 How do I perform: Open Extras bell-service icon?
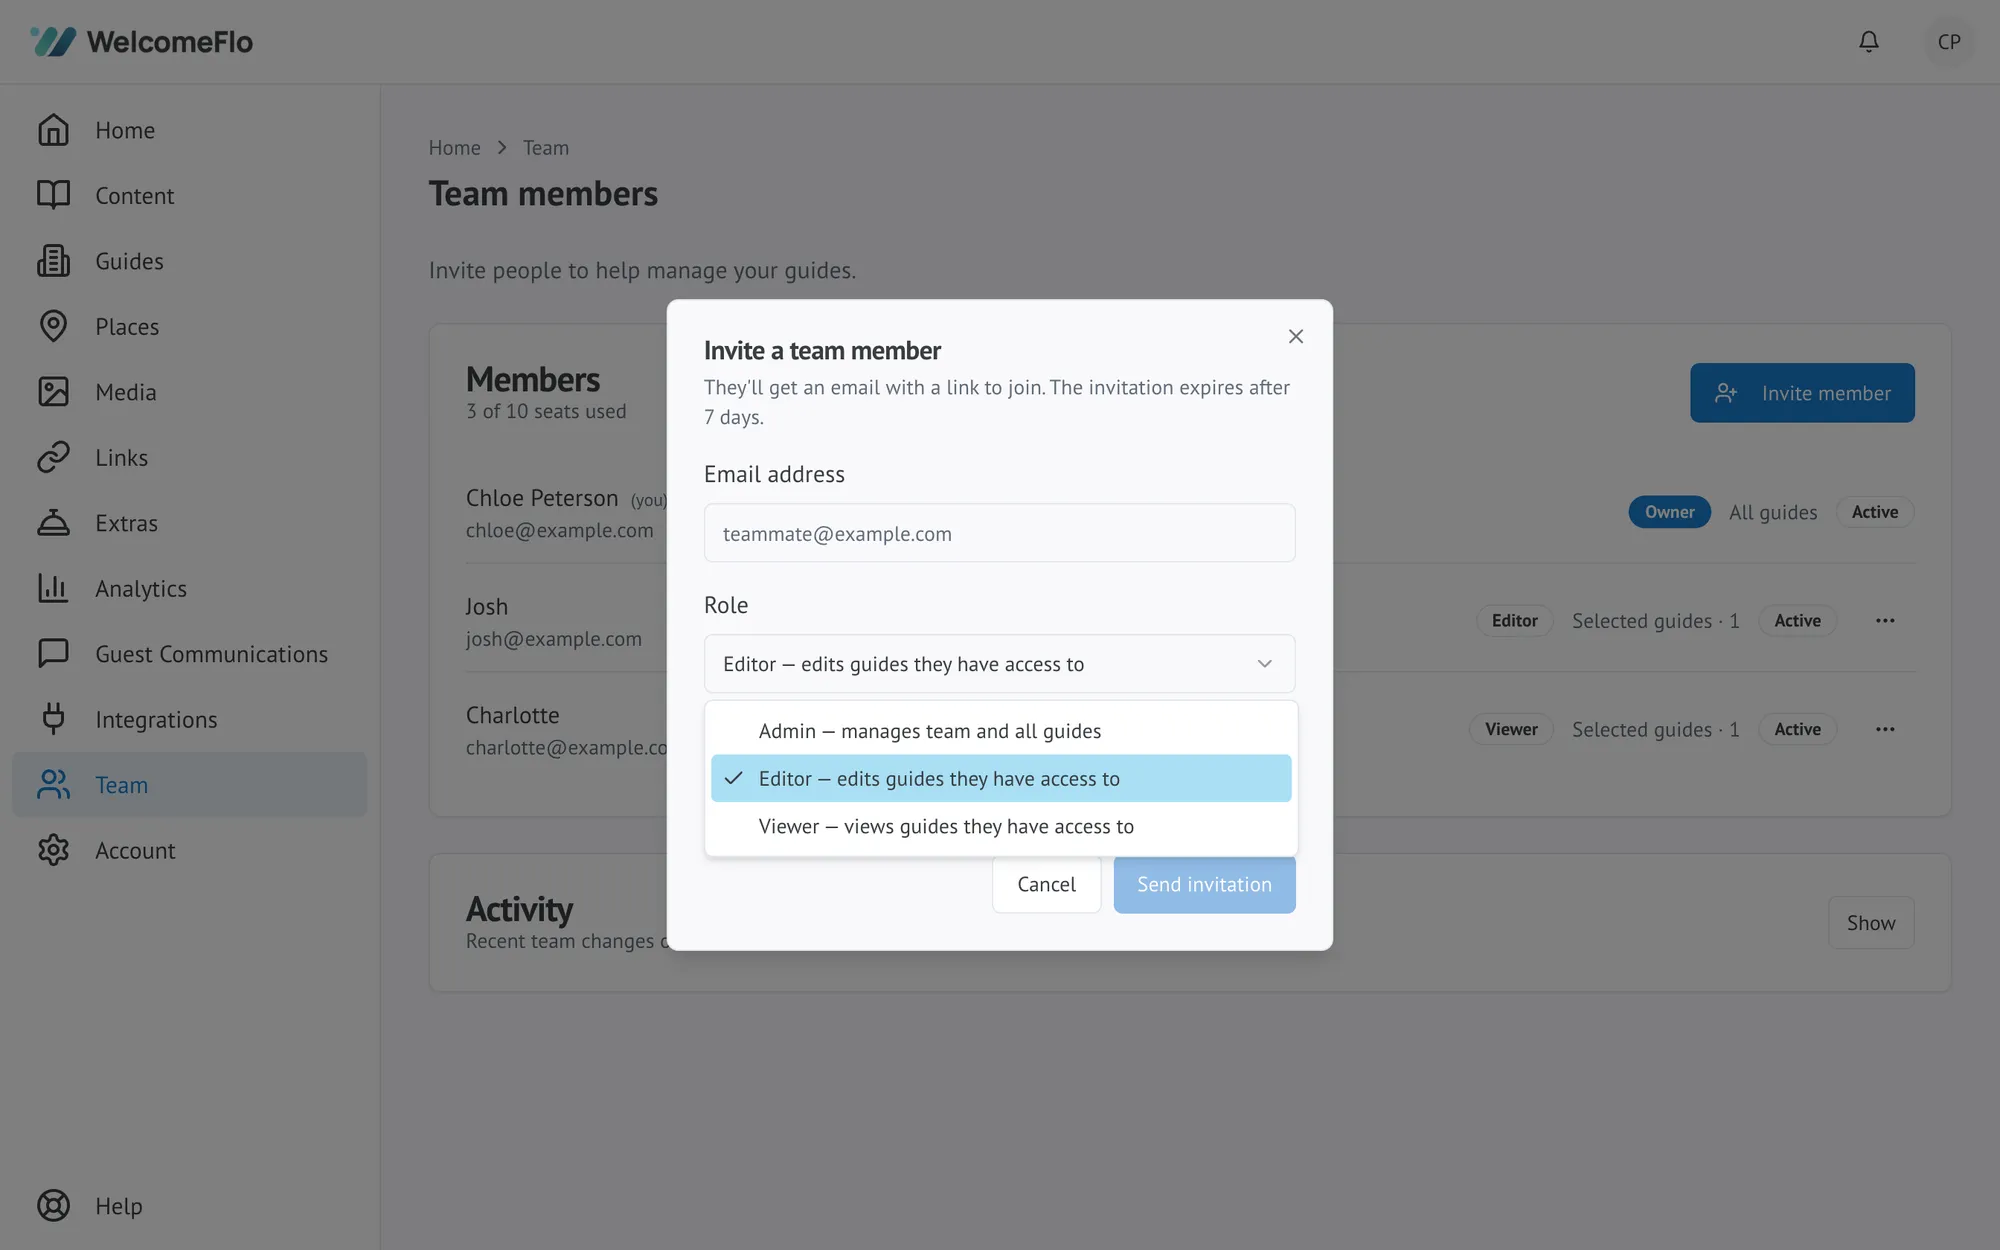pos(53,523)
